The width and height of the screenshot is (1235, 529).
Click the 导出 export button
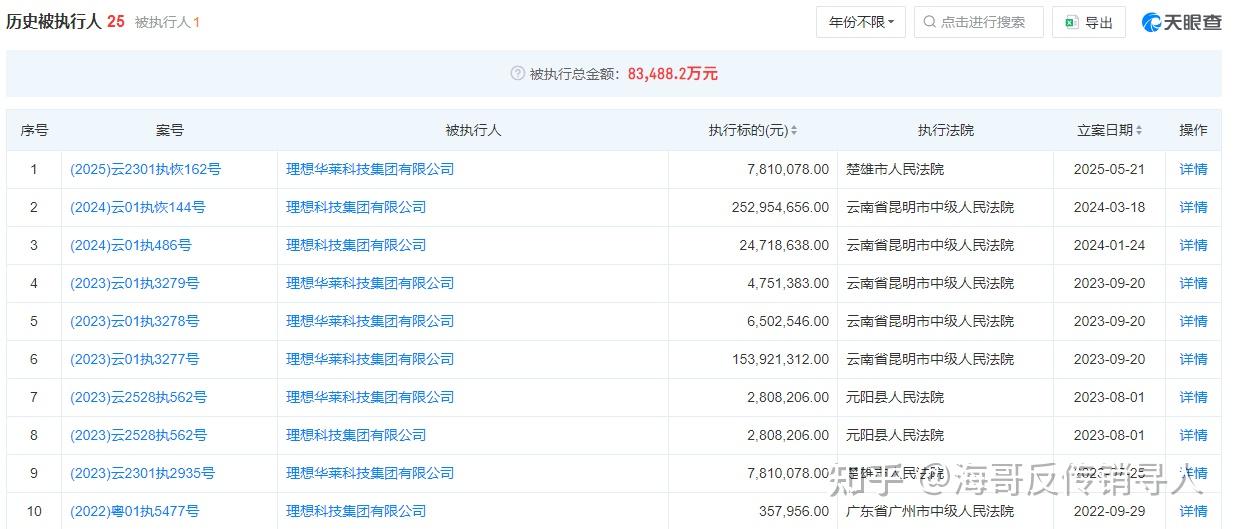[1089, 22]
